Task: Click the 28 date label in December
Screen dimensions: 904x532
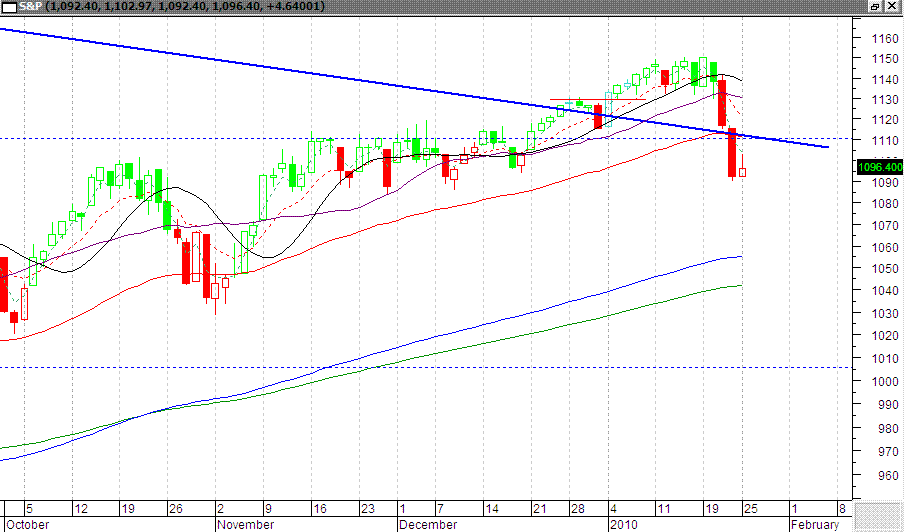Action: click(578, 509)
